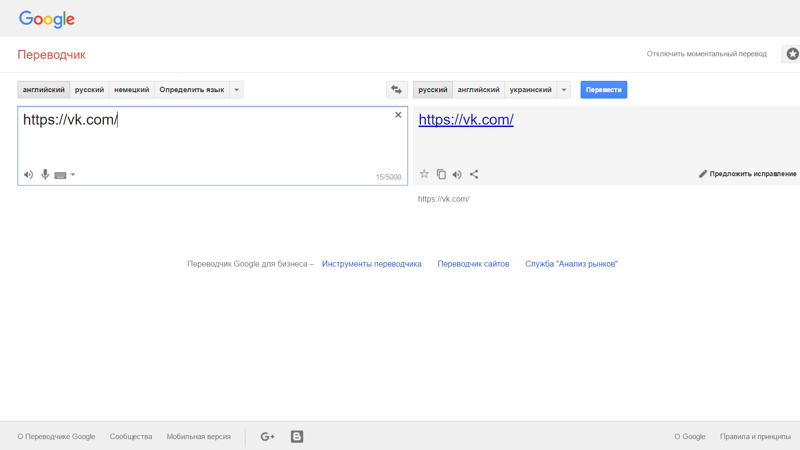This screenshot has width=800, height=450.
Task: Select английский as the target language
Action: pos(479,90)
